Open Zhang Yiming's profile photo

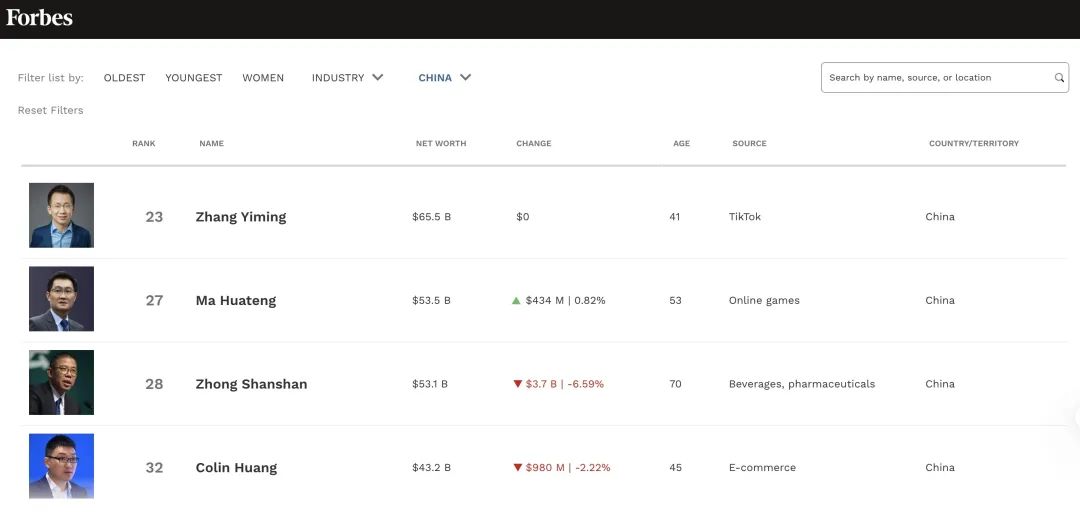61,215
